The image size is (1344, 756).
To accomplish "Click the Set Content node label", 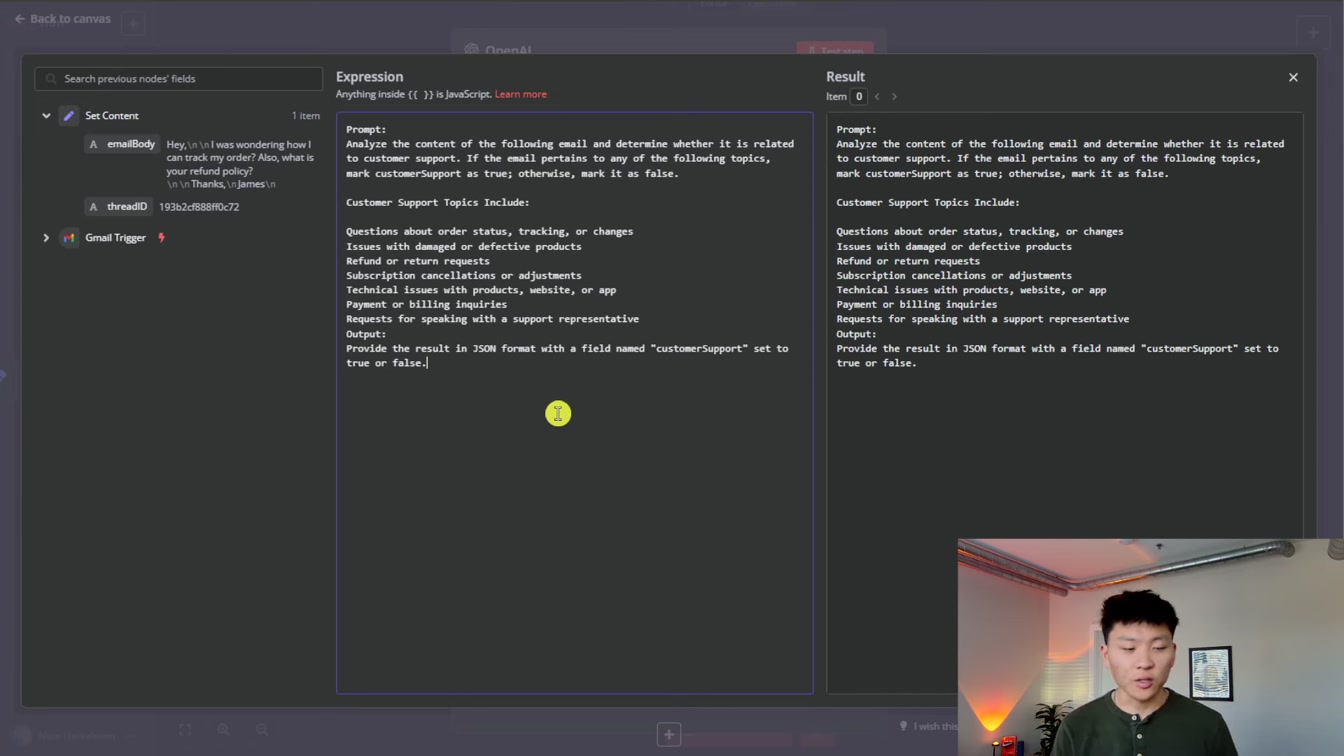I will tap(112, 116).
